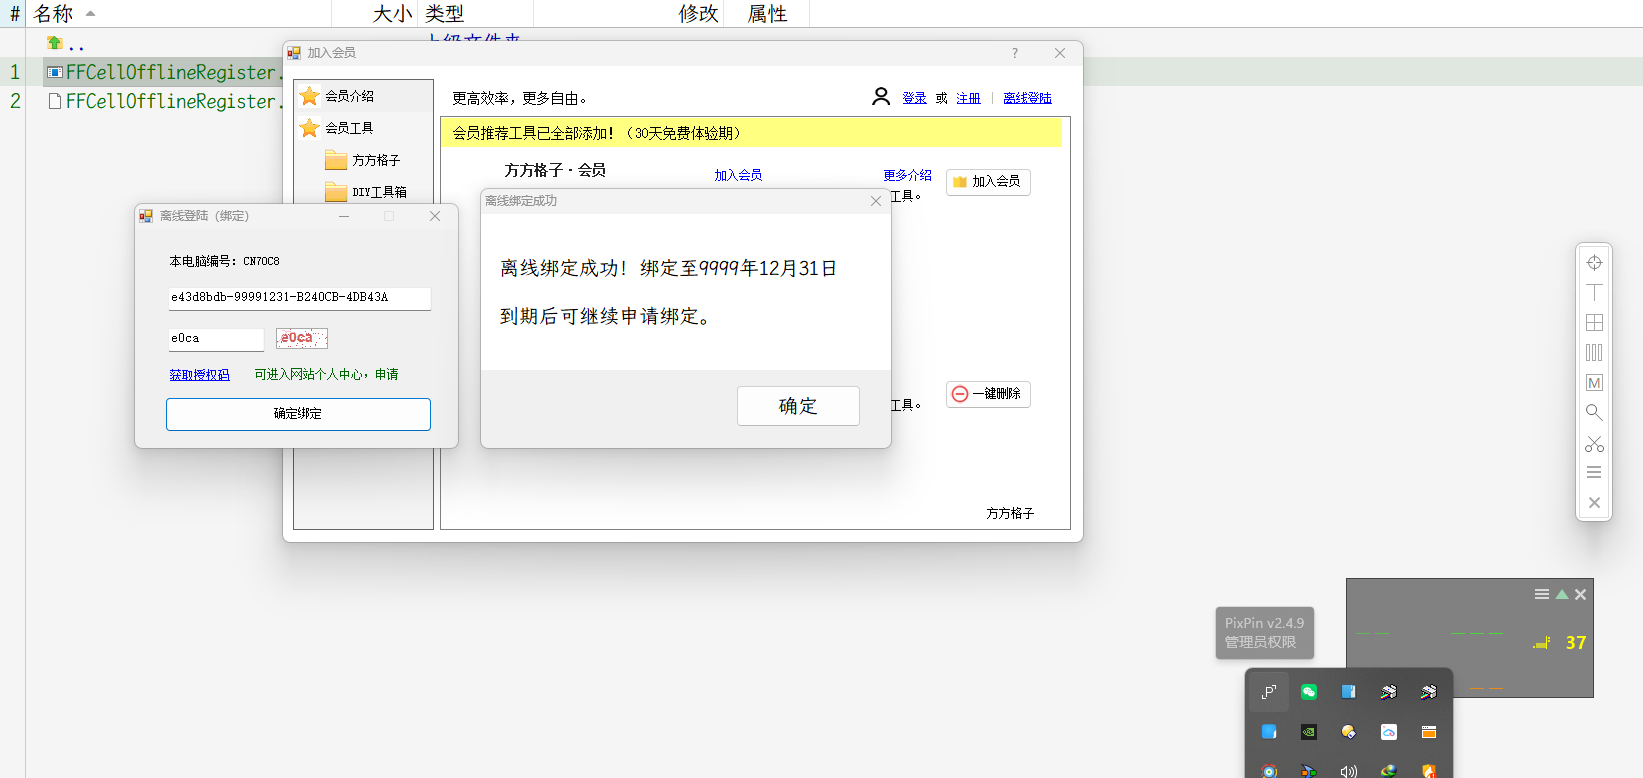Open NVIDIA icon in tray overflow

(x=1309, y=732)
